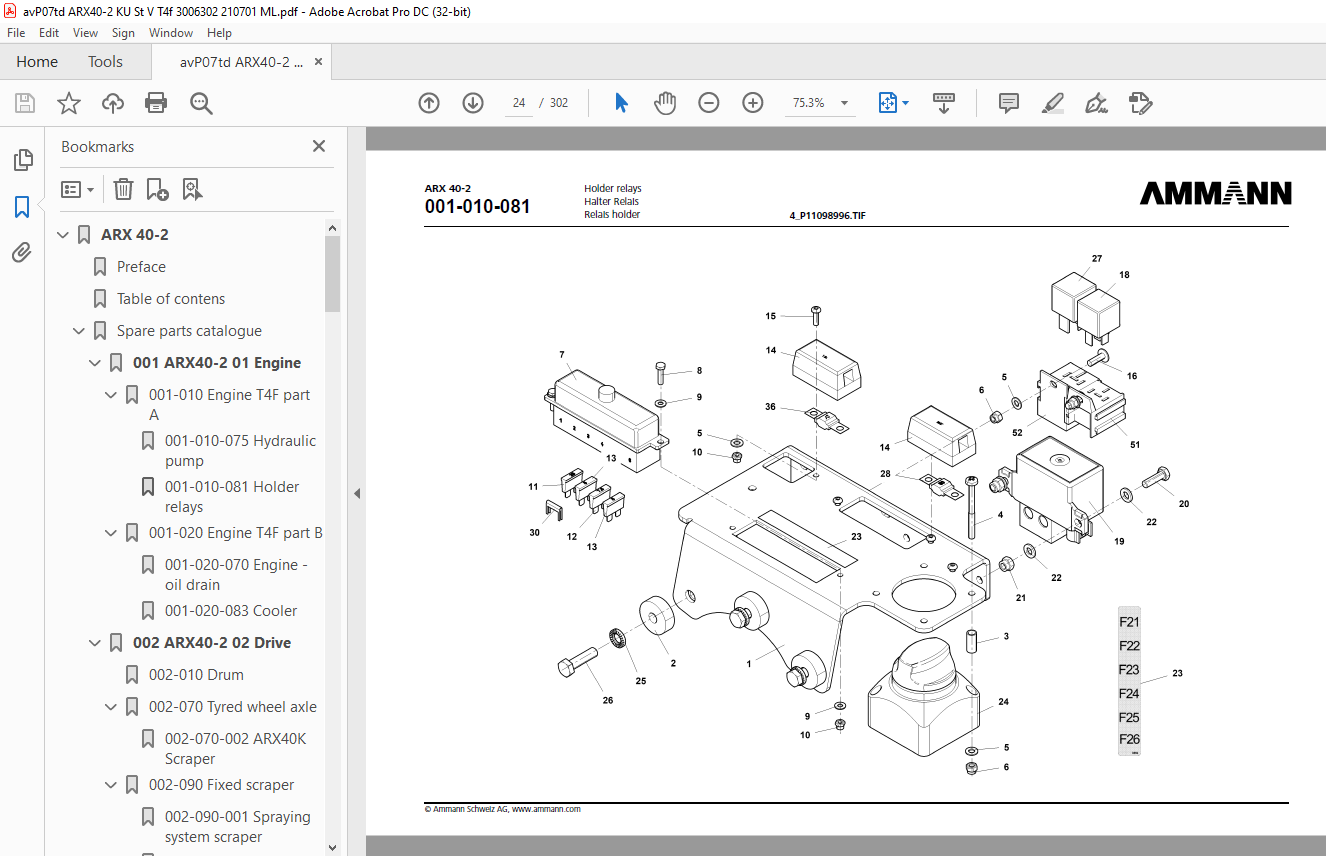The width and height of the screenshot is (1326, 856).
Task: Select the avP07td ARX40-2 document tab
Action: pos(241,62)
